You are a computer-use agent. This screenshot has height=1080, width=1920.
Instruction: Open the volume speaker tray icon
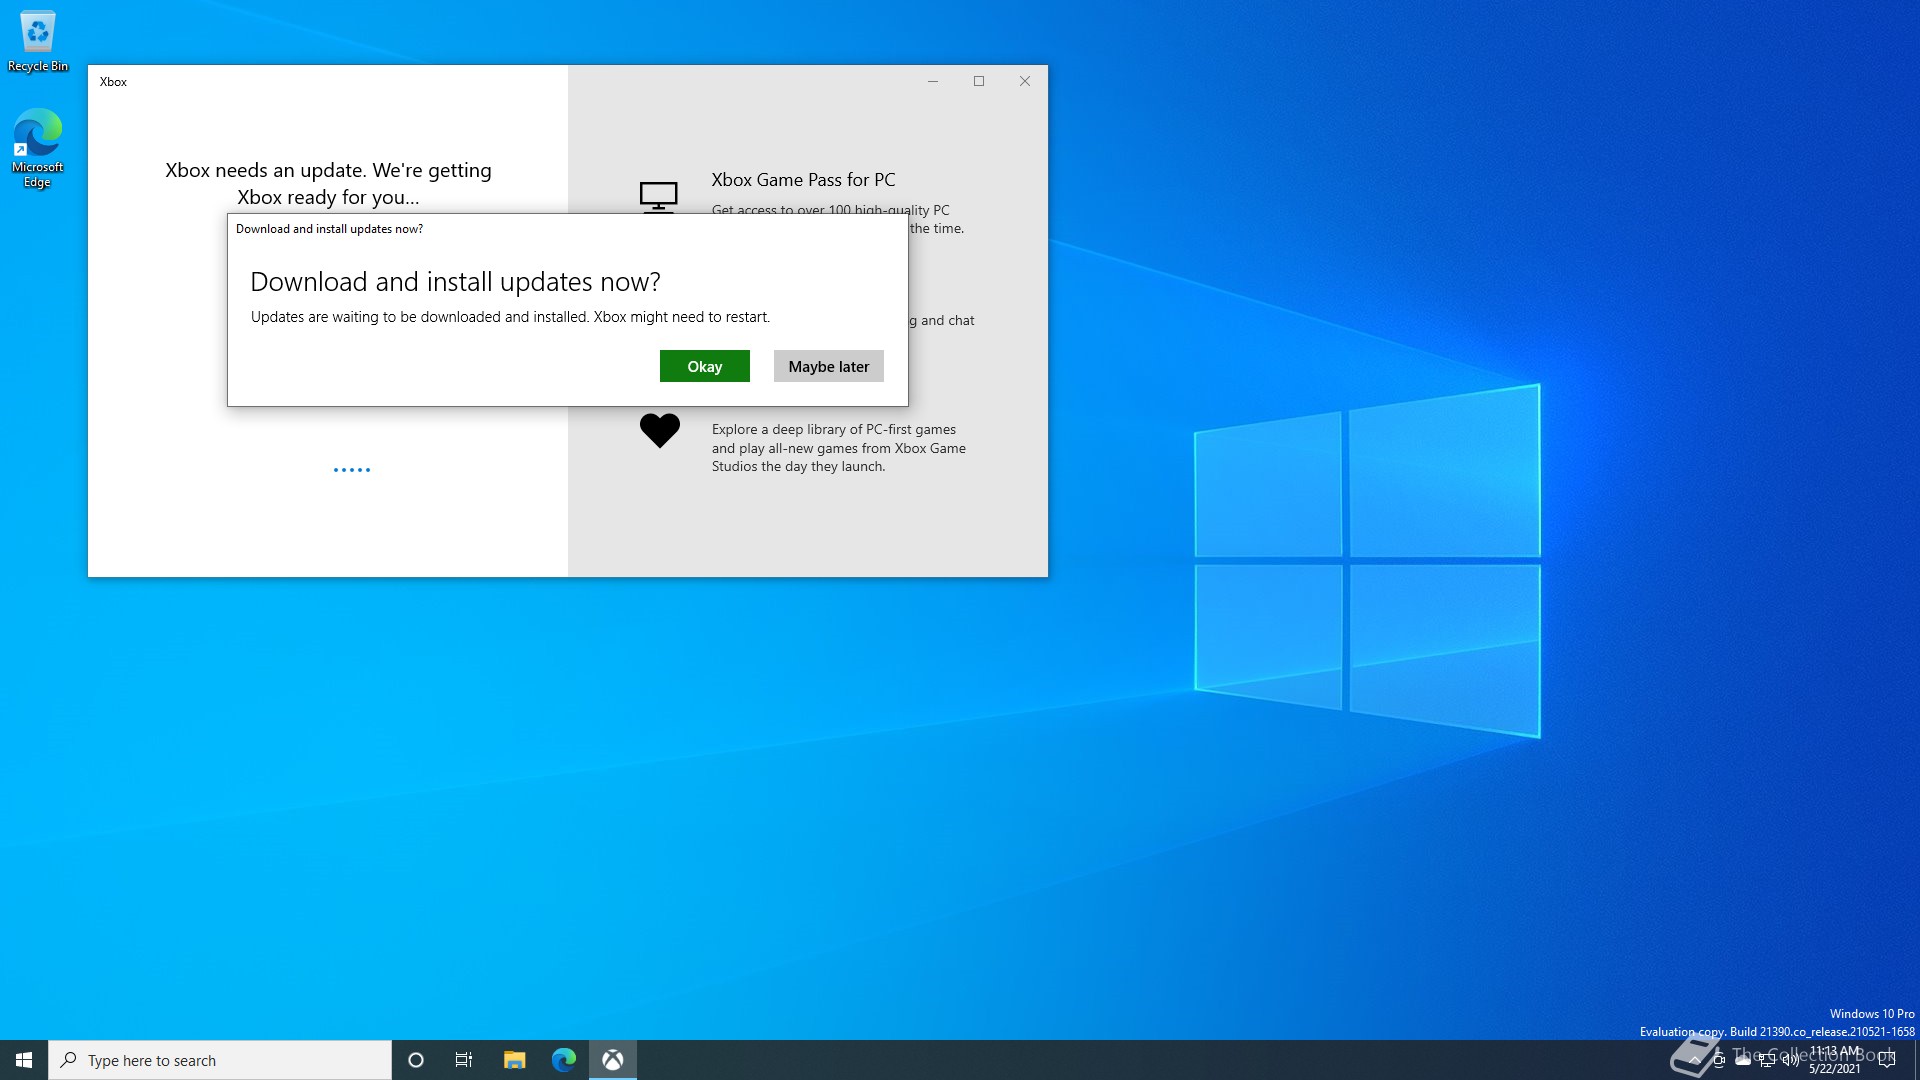pos(1791,1060)
